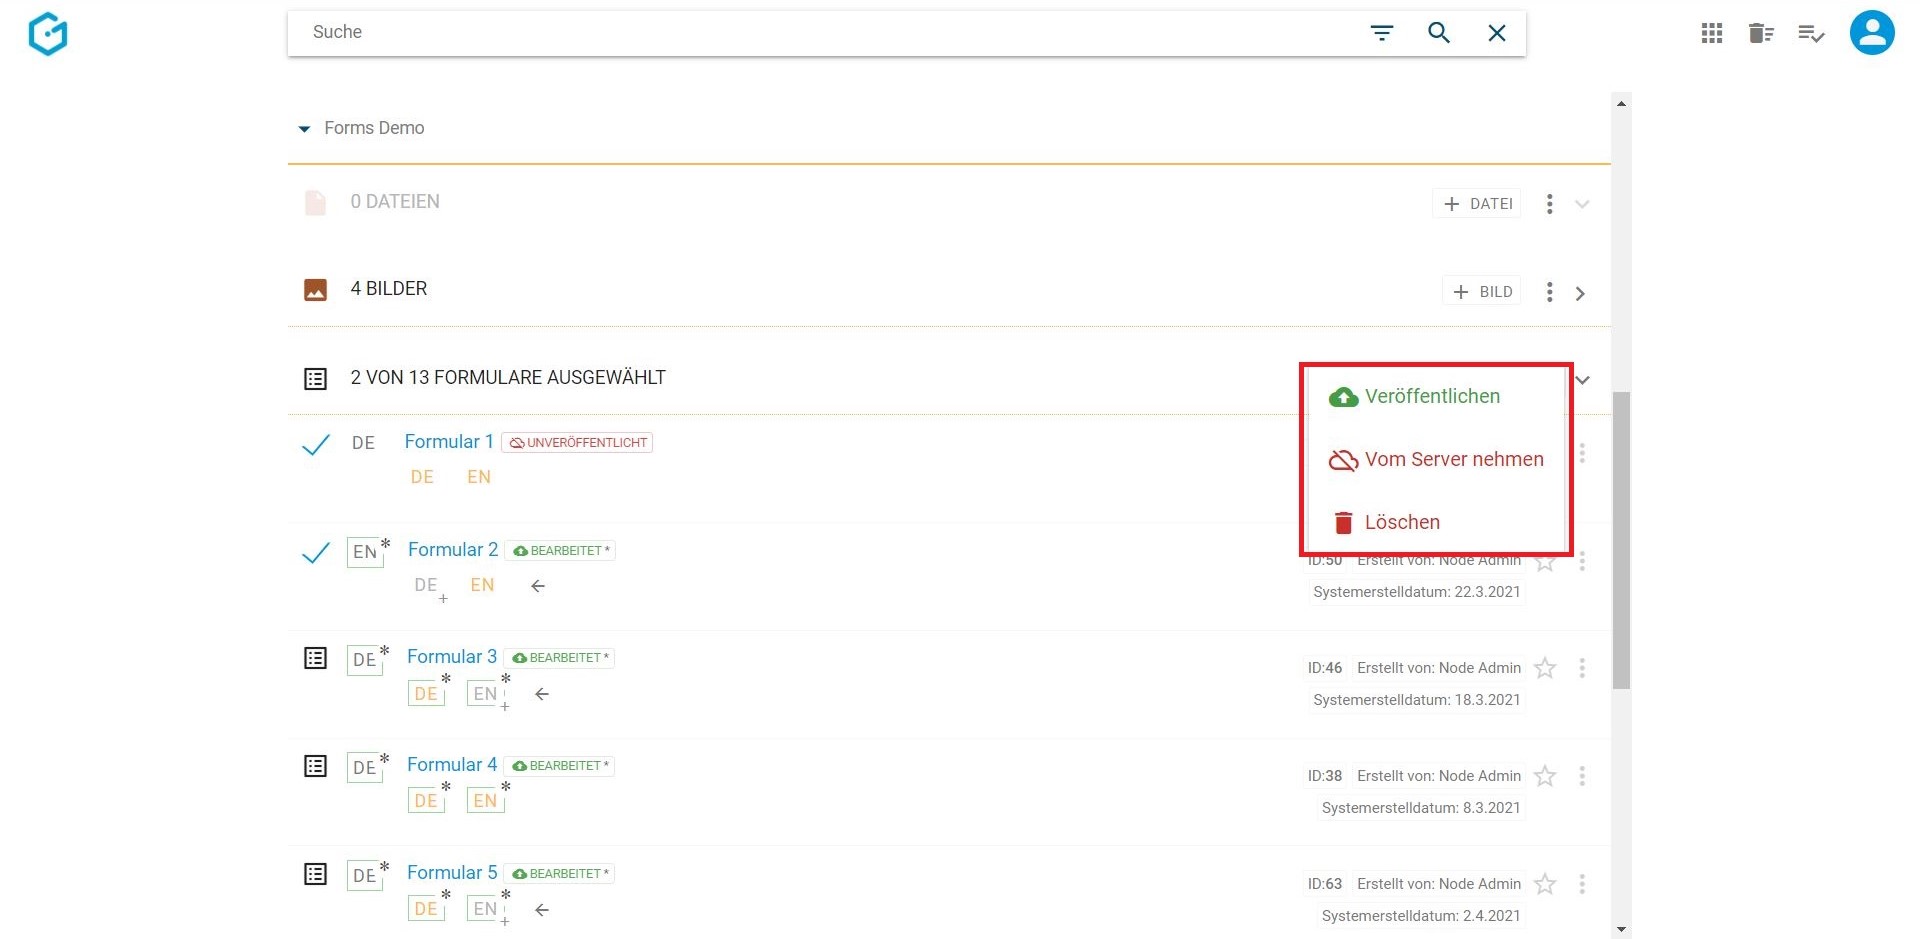
Task: Open three-dot menu in Bilder row
Action: click(1549, 292)
